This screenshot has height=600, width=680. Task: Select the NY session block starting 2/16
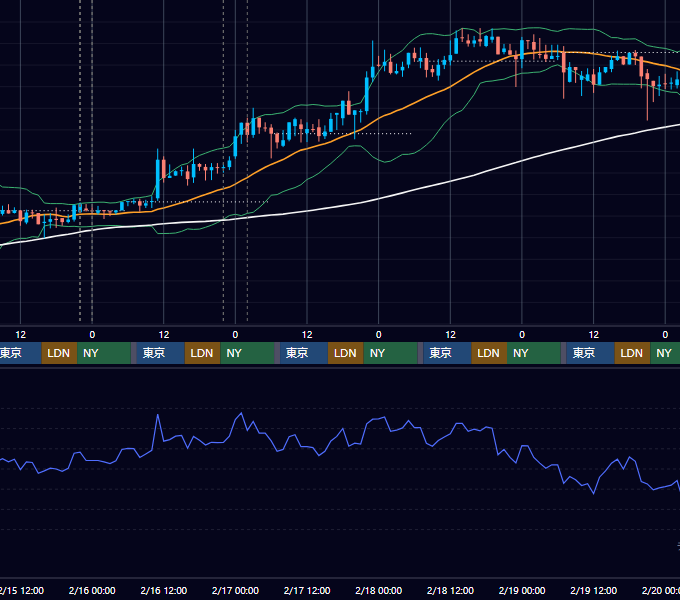click(x=247, y=353)
